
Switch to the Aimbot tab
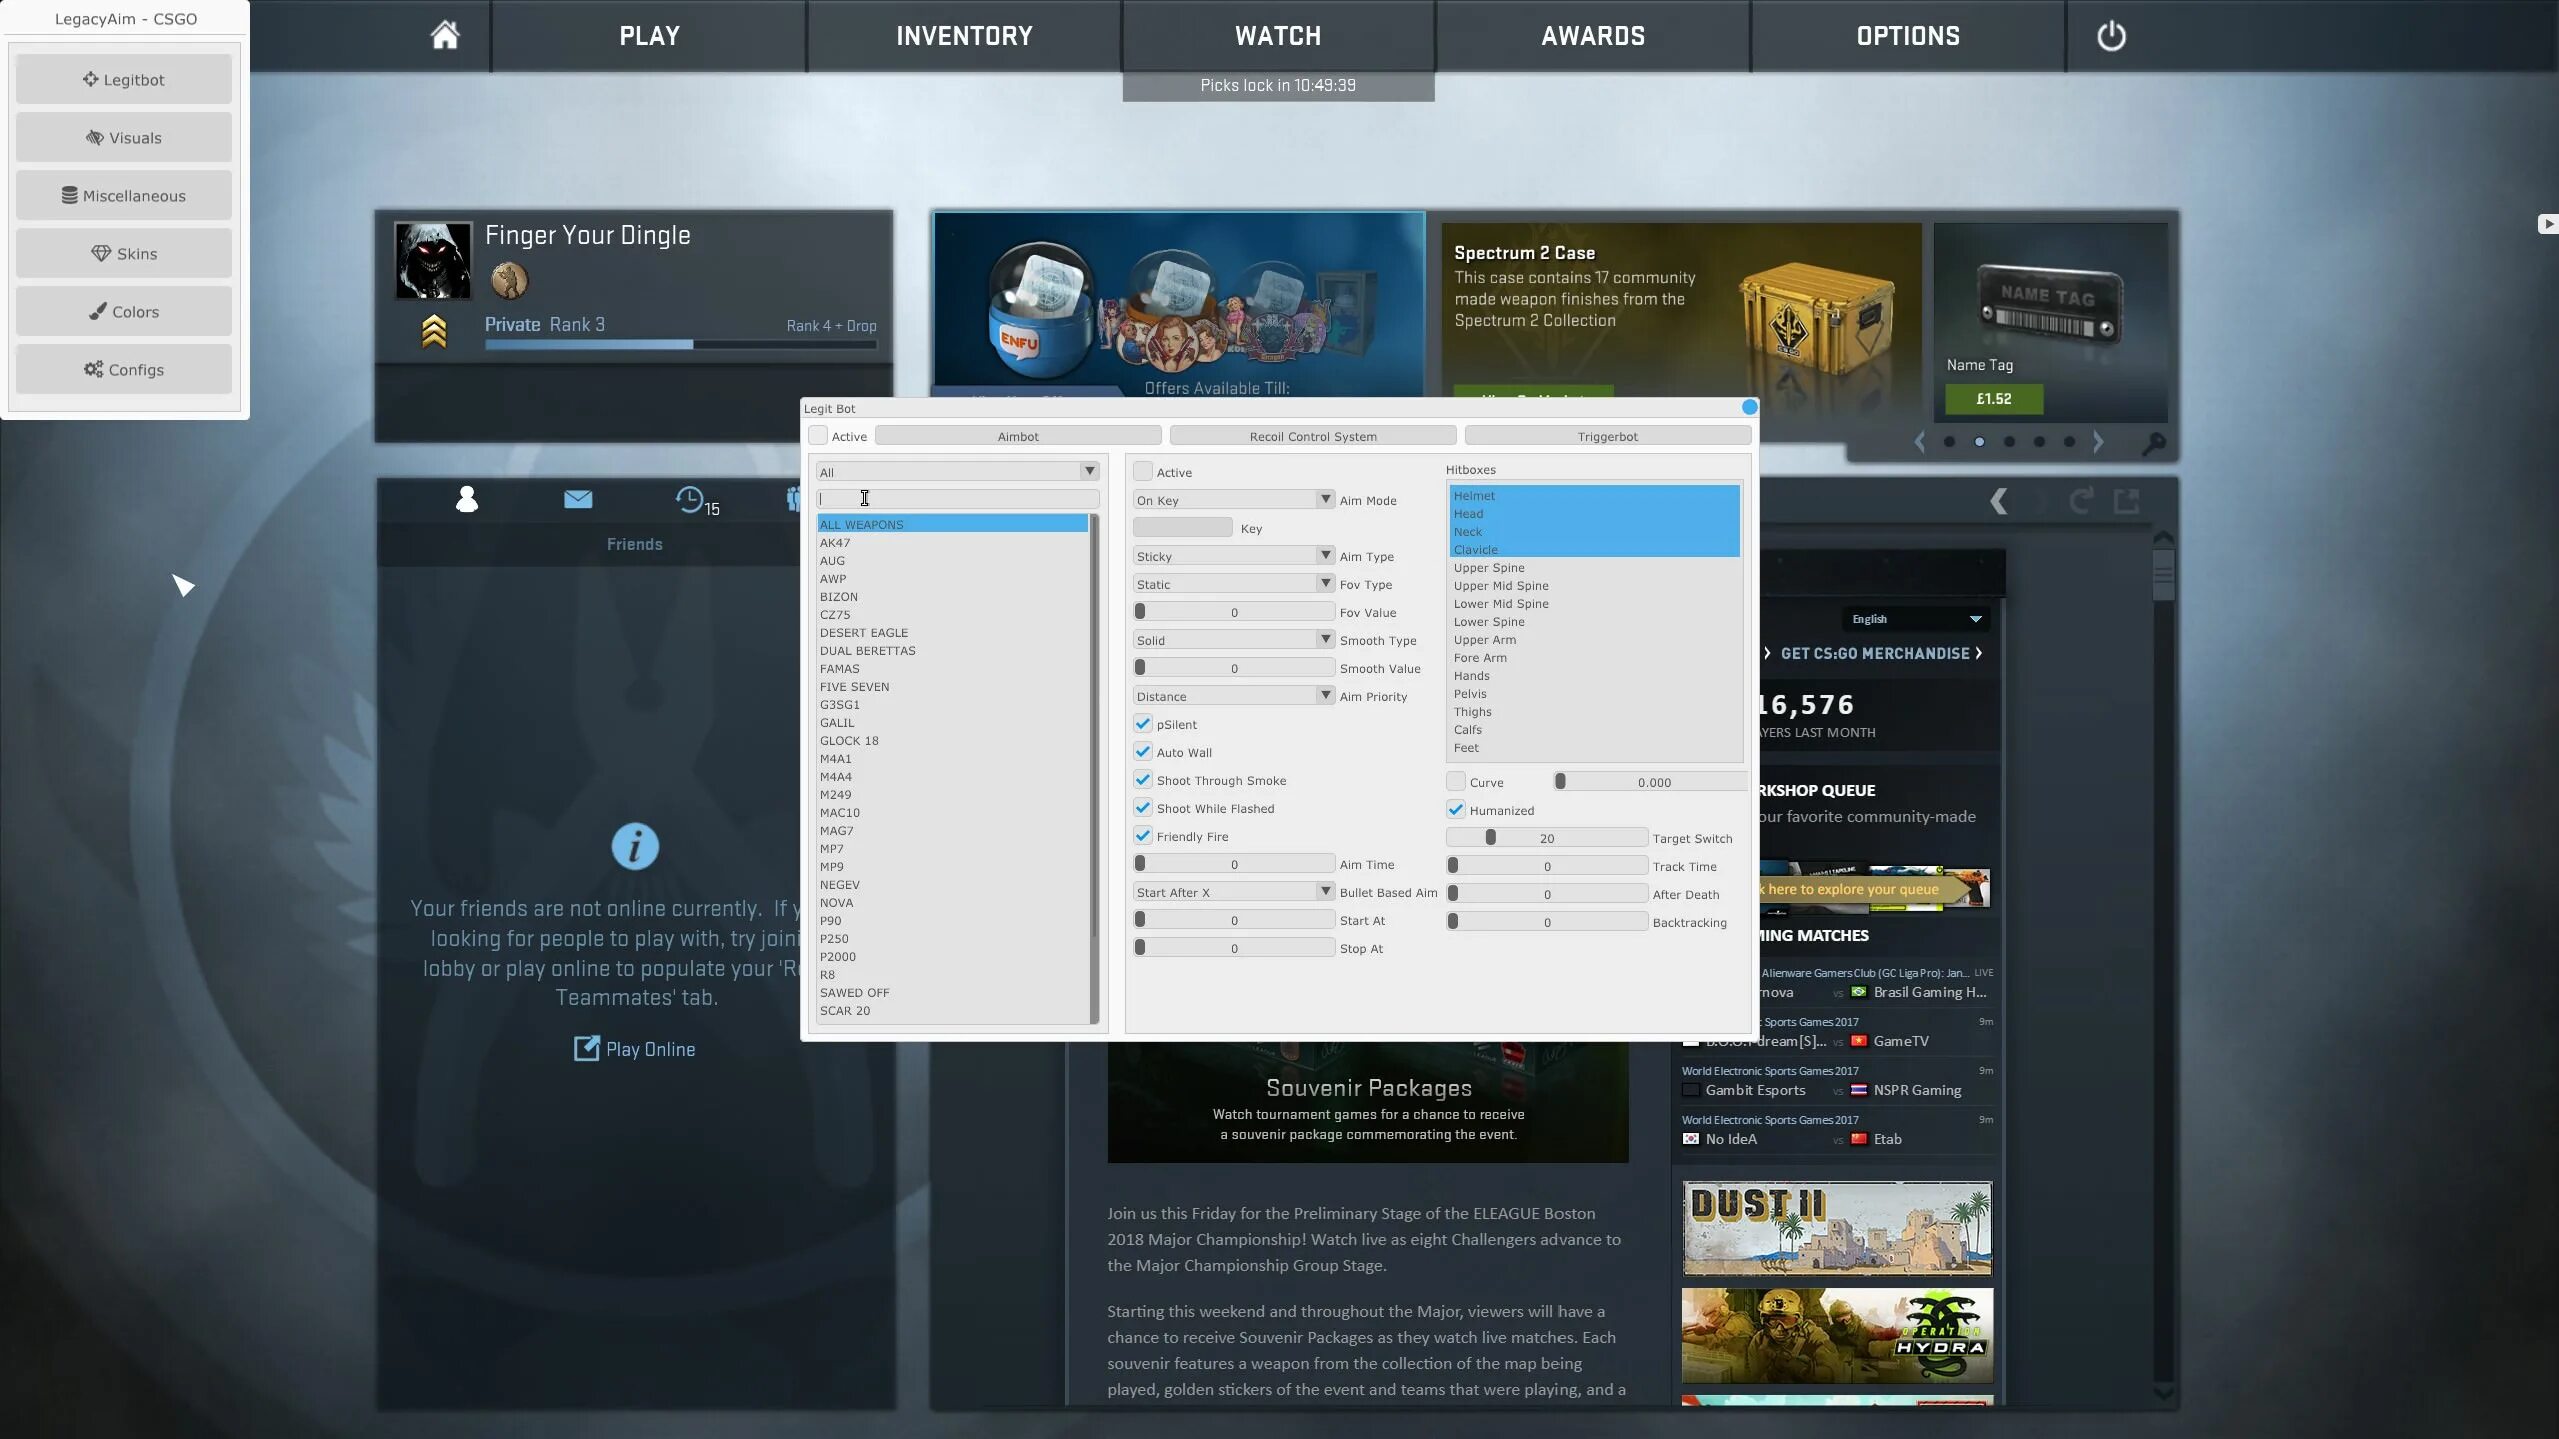tap(1018, 436)
